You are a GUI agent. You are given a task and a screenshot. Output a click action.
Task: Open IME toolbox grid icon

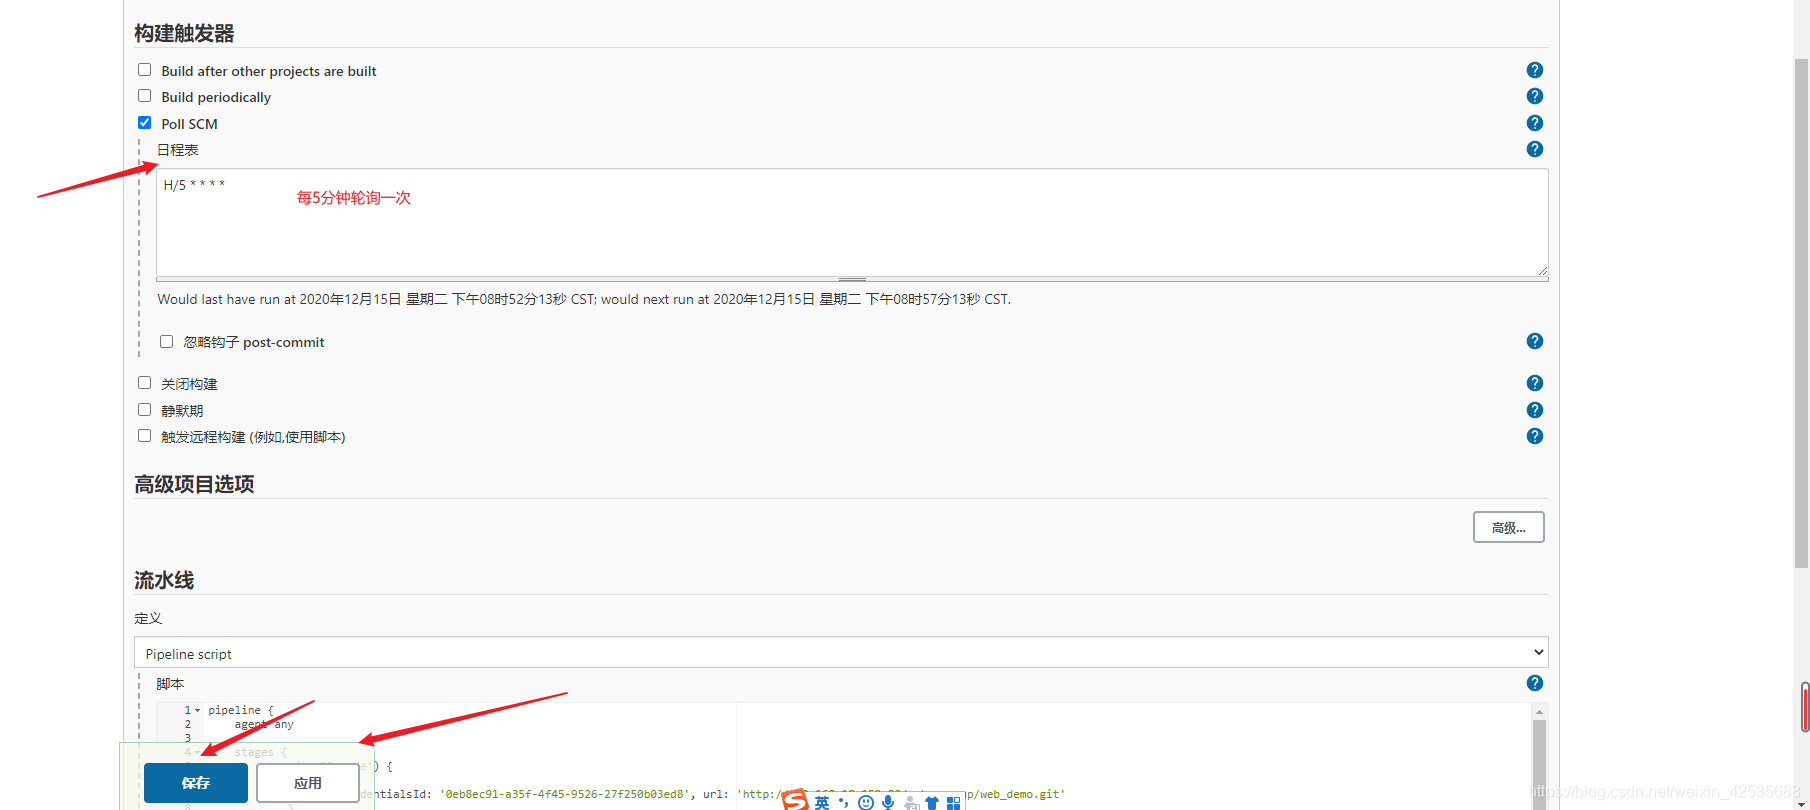pos(953,802)
